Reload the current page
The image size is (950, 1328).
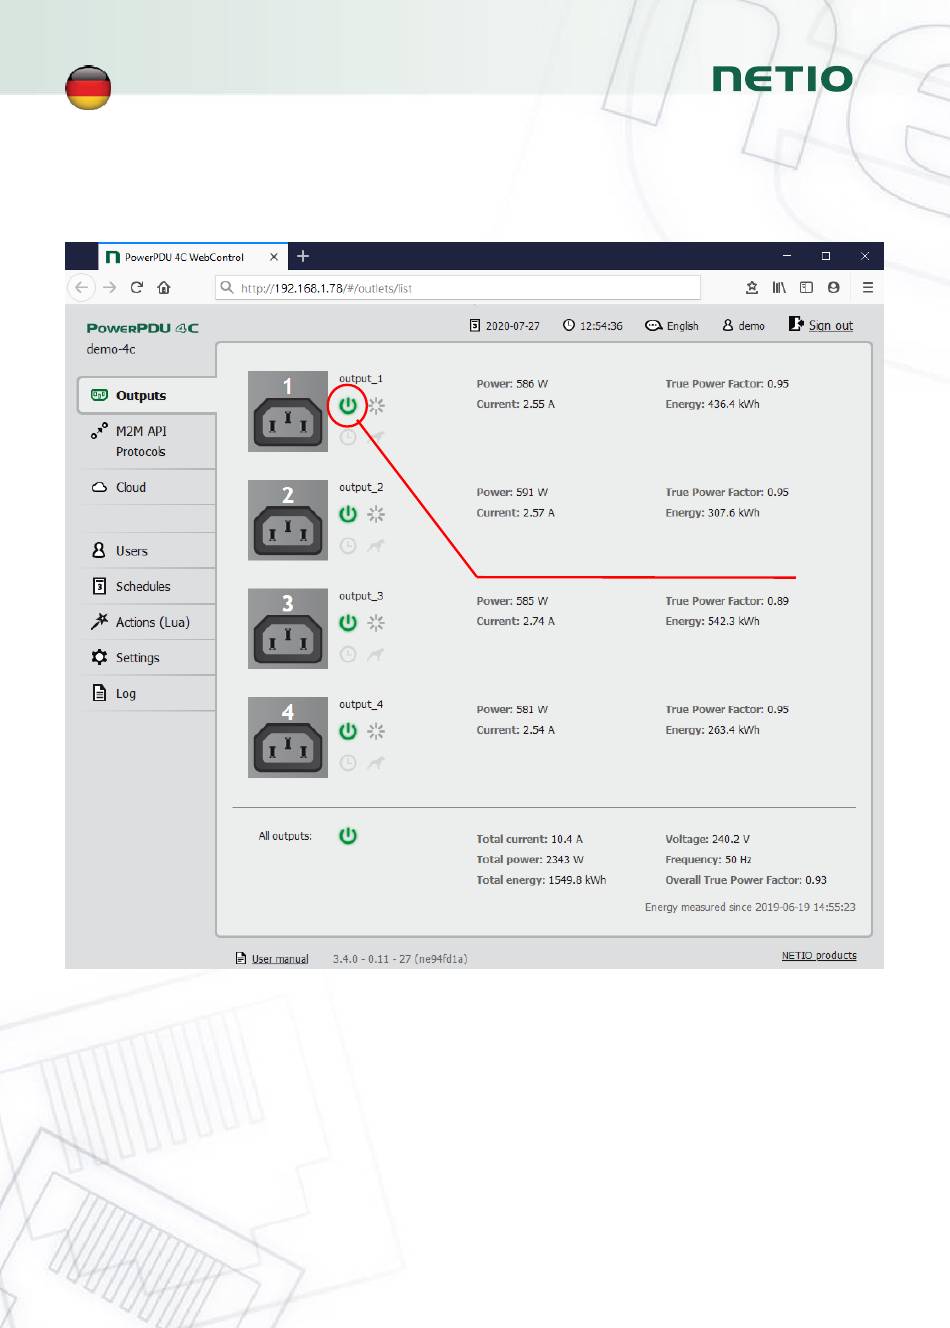point(137,288)
